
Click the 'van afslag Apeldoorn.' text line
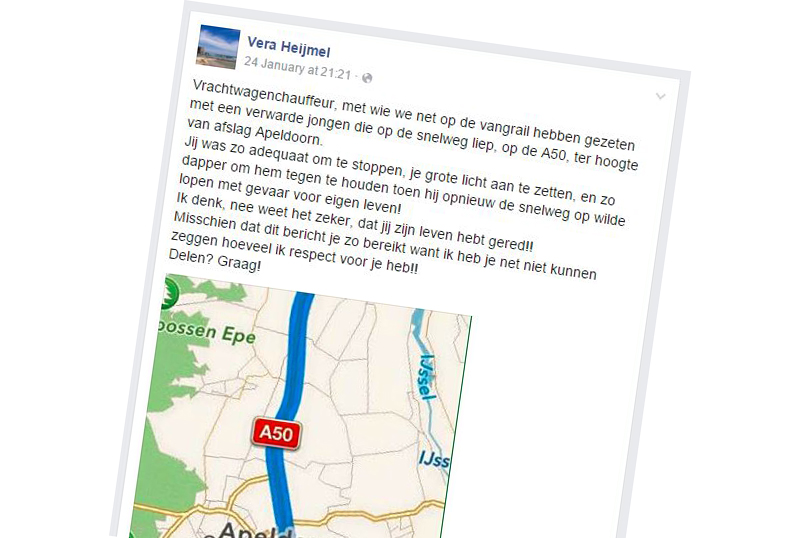[x=255, y=132]
